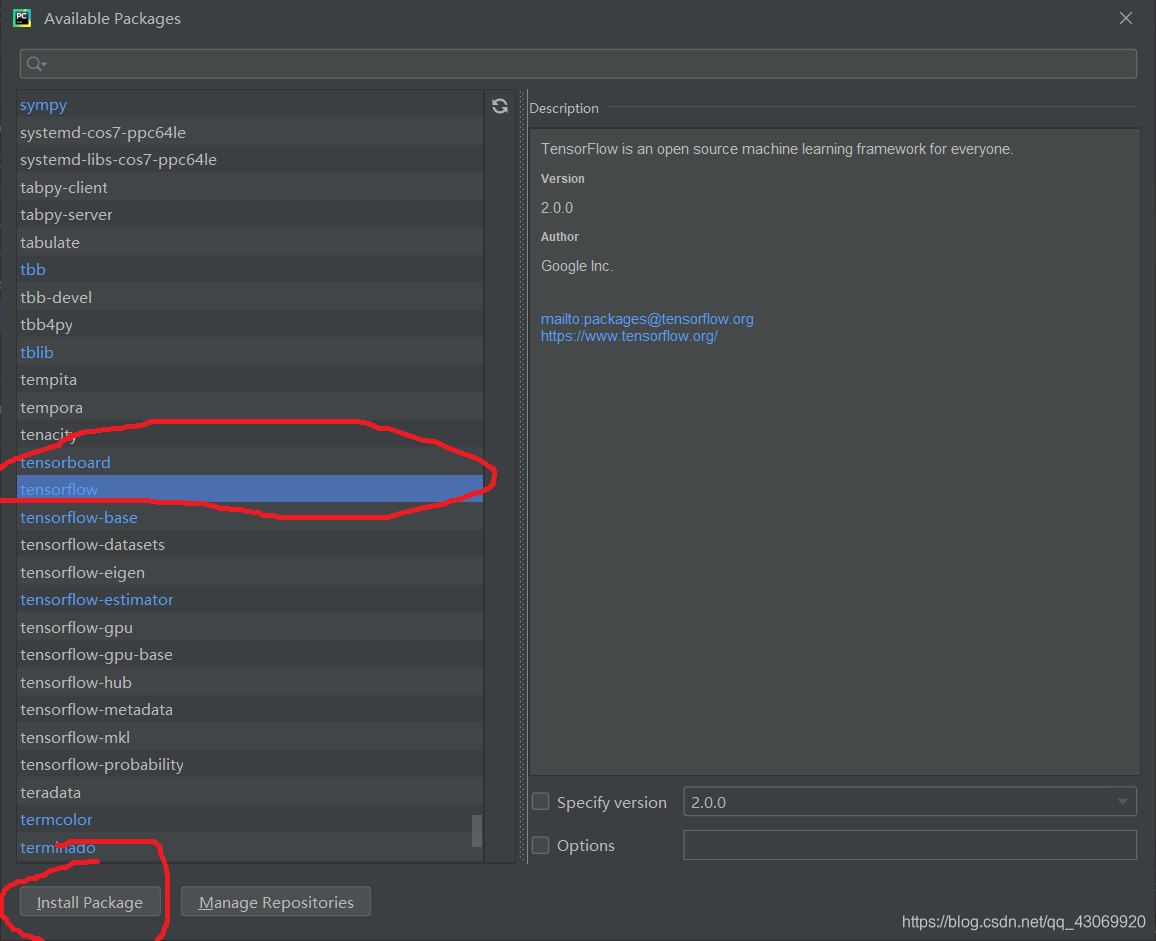Select the tensorboard package
This screenshot has height=941, width=1156.
coord(250,462)
